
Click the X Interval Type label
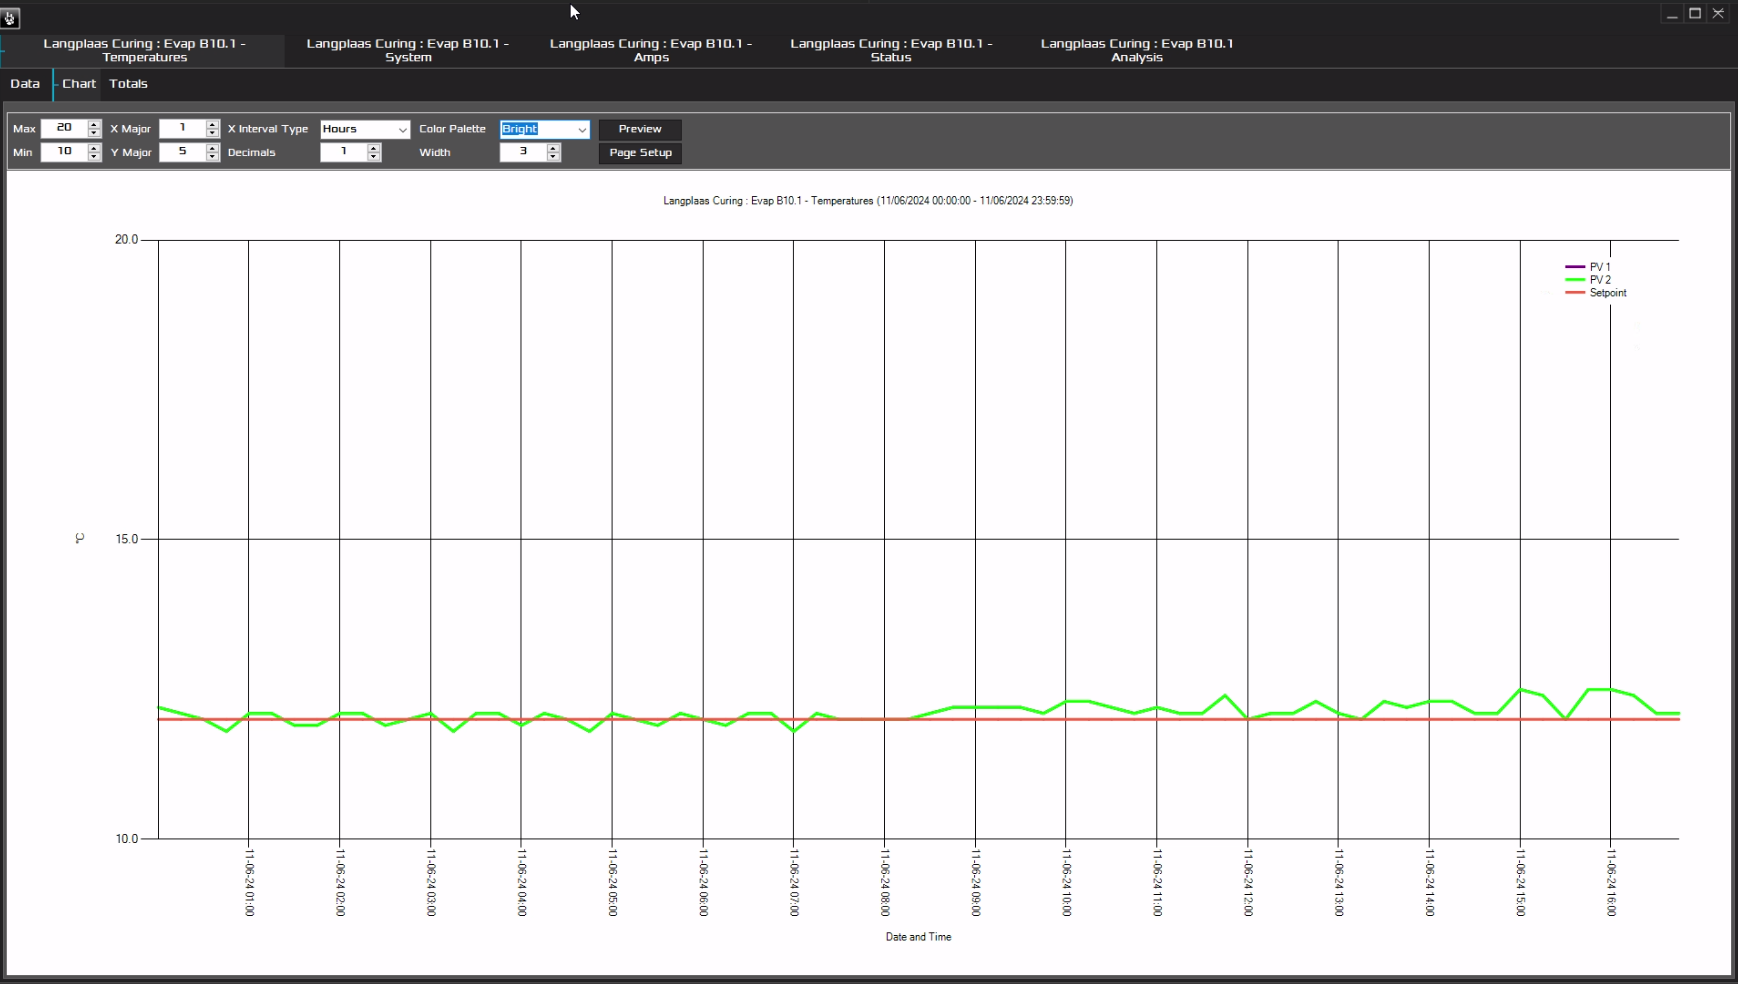click(x=268, y=129)
